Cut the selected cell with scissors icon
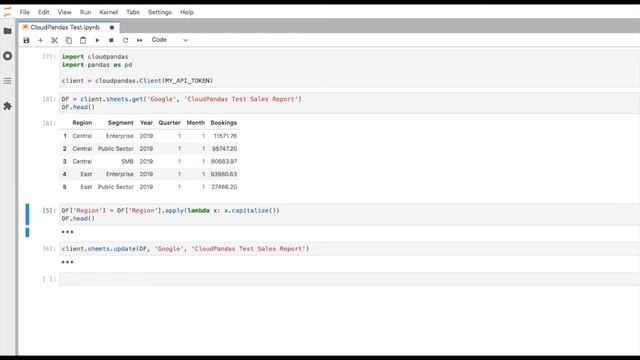Viewport: 640px width, 360px height. coord(54,40)
